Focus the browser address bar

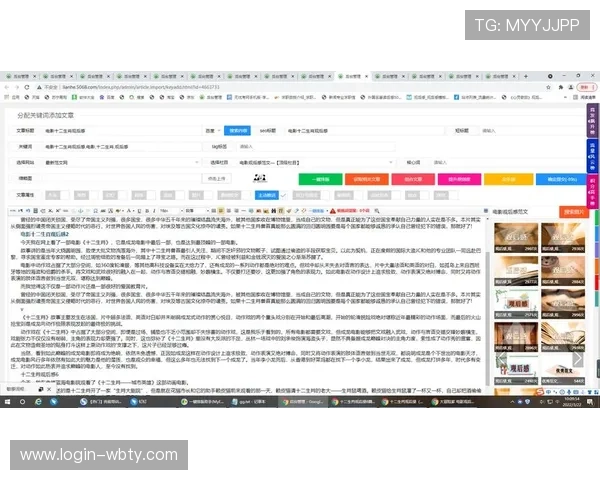click(x=291, y=87)
